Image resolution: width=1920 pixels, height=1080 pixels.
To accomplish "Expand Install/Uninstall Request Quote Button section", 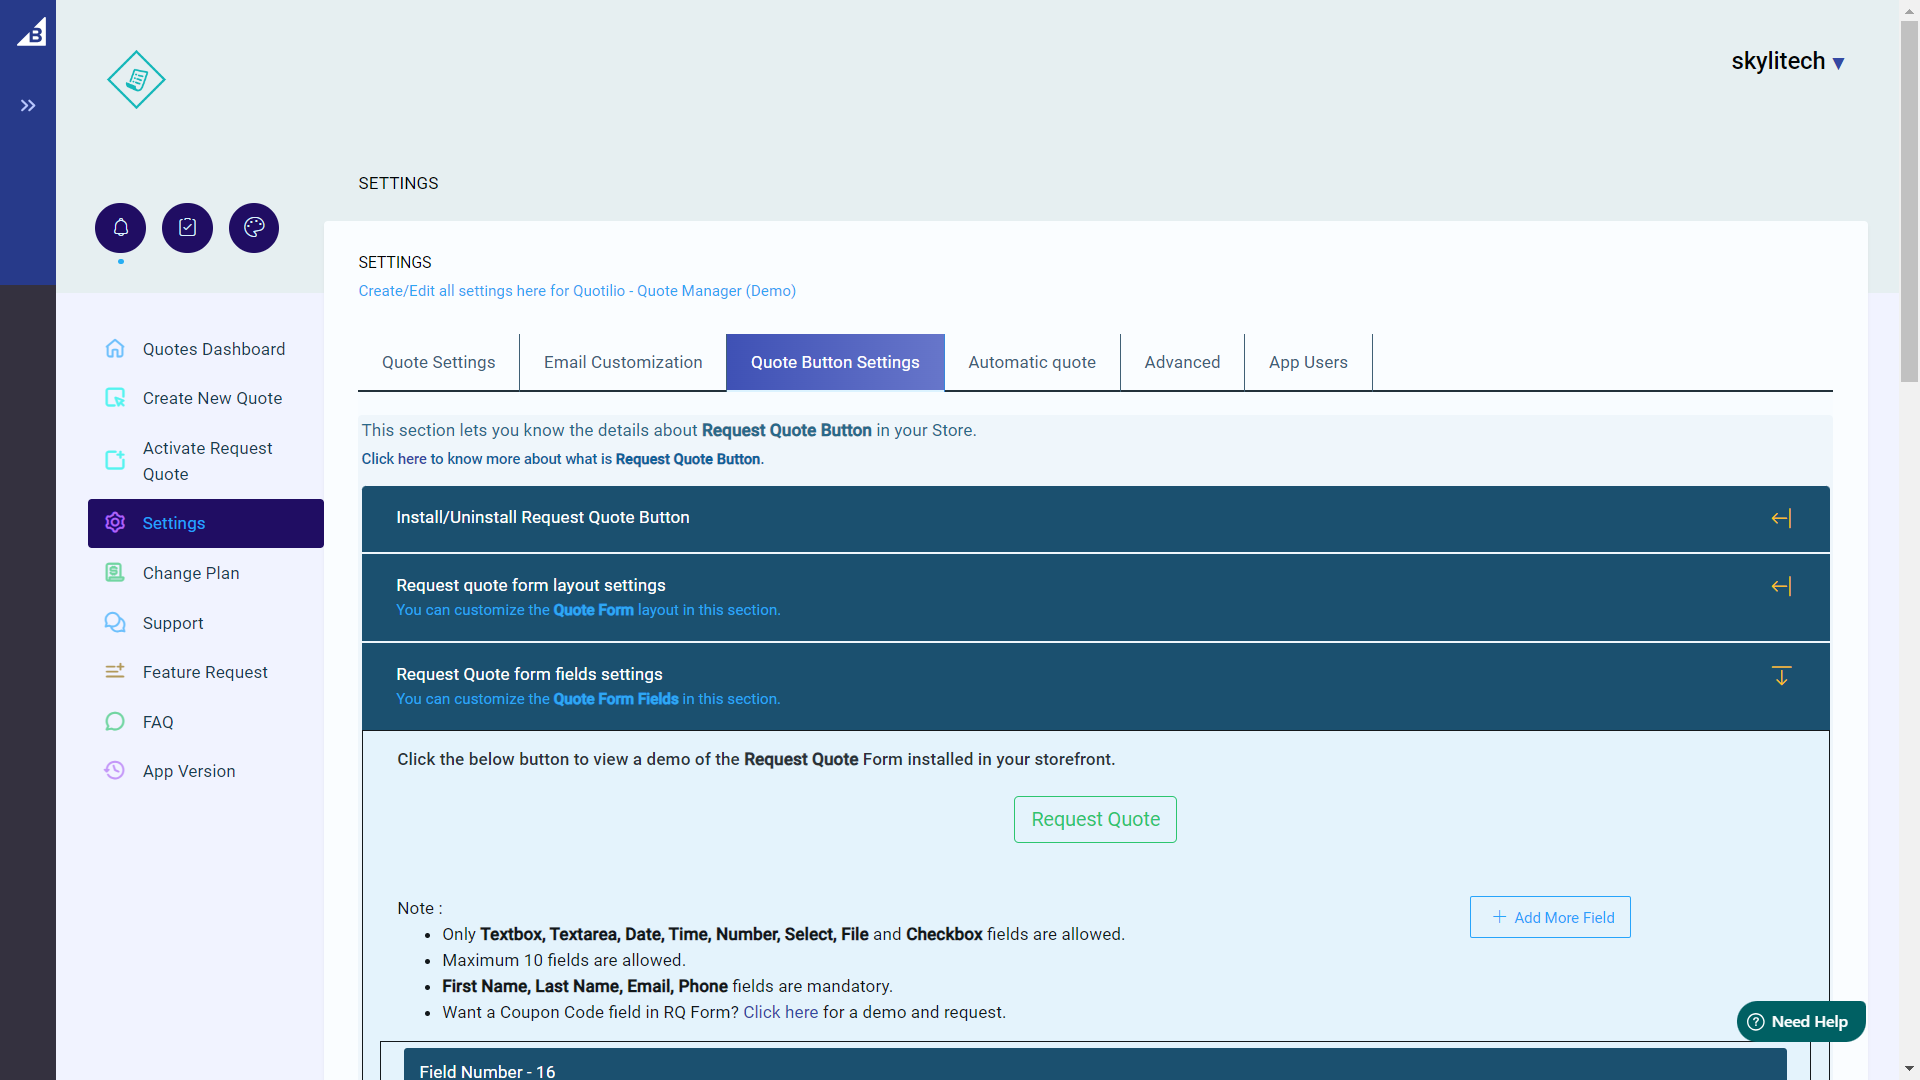I will pos(1095,518).
